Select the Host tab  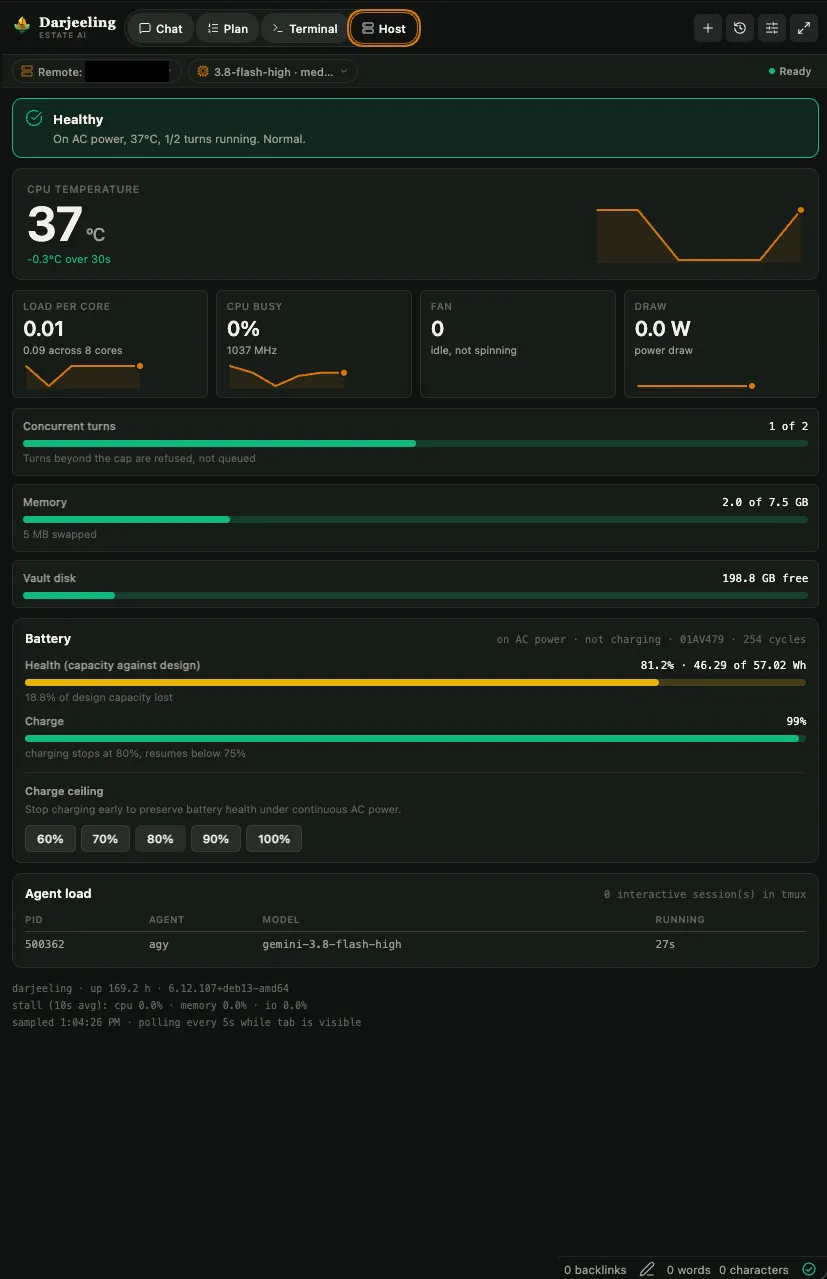(x=384, y=28)
